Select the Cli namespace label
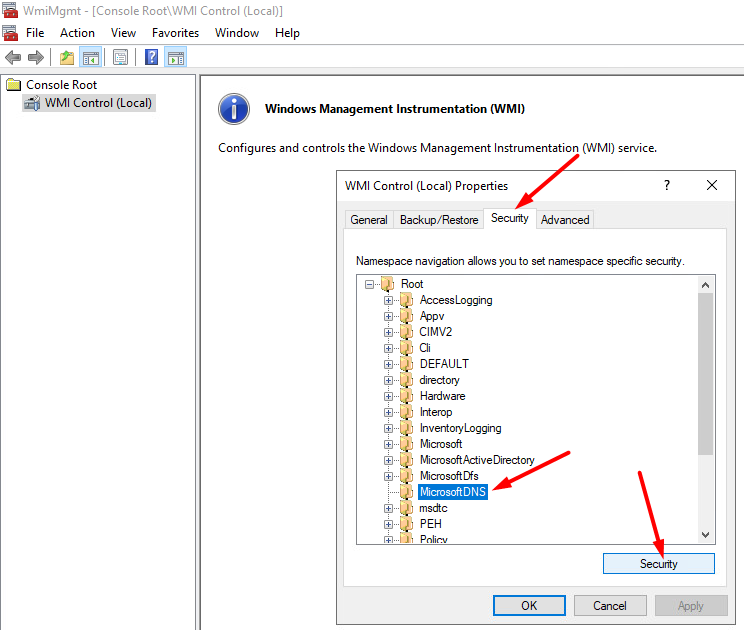This screenshot has width=744, height=630. (x=425, y=348)
